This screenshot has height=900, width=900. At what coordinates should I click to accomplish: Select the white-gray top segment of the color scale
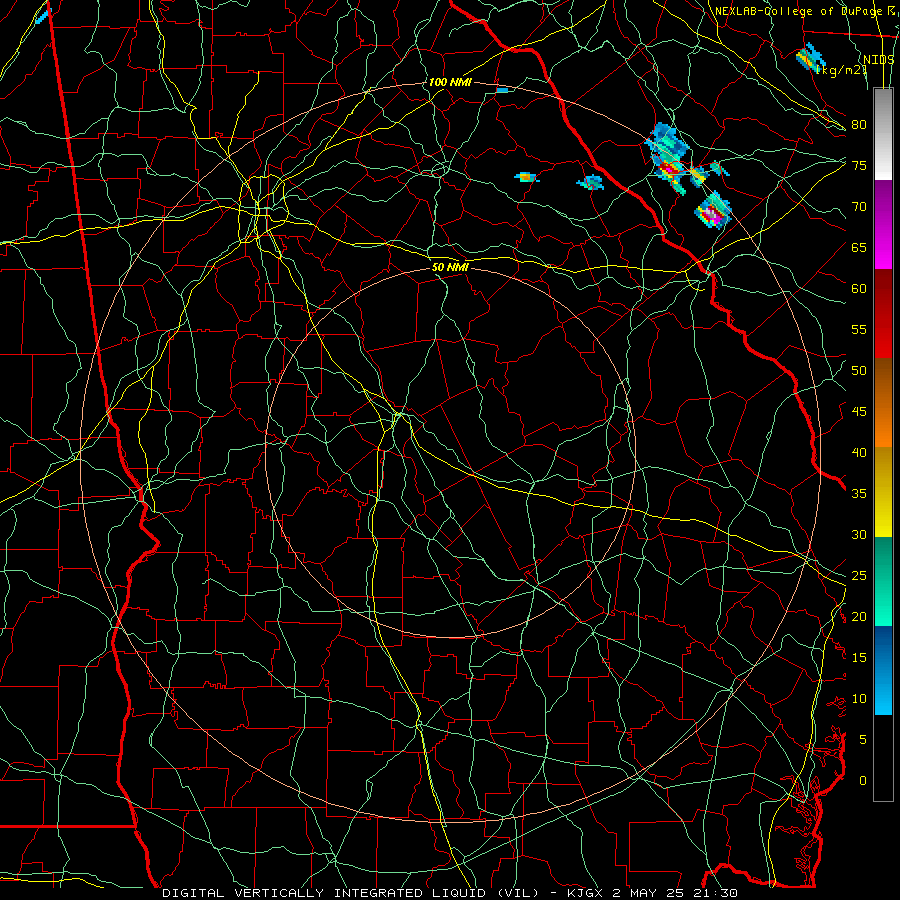pos(883,134)
